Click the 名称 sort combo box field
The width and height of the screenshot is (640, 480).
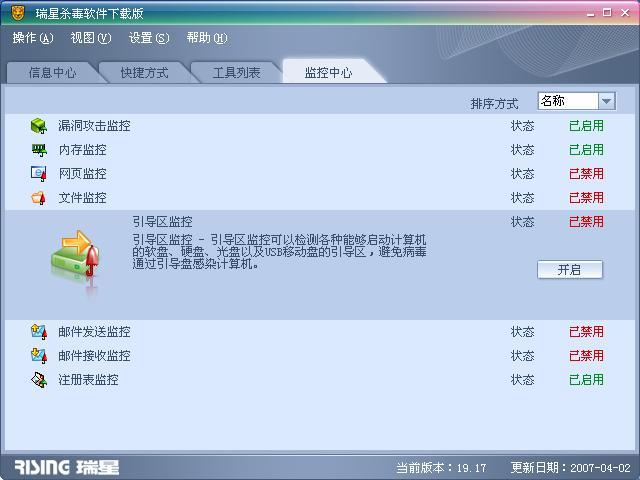click(576, 101)
